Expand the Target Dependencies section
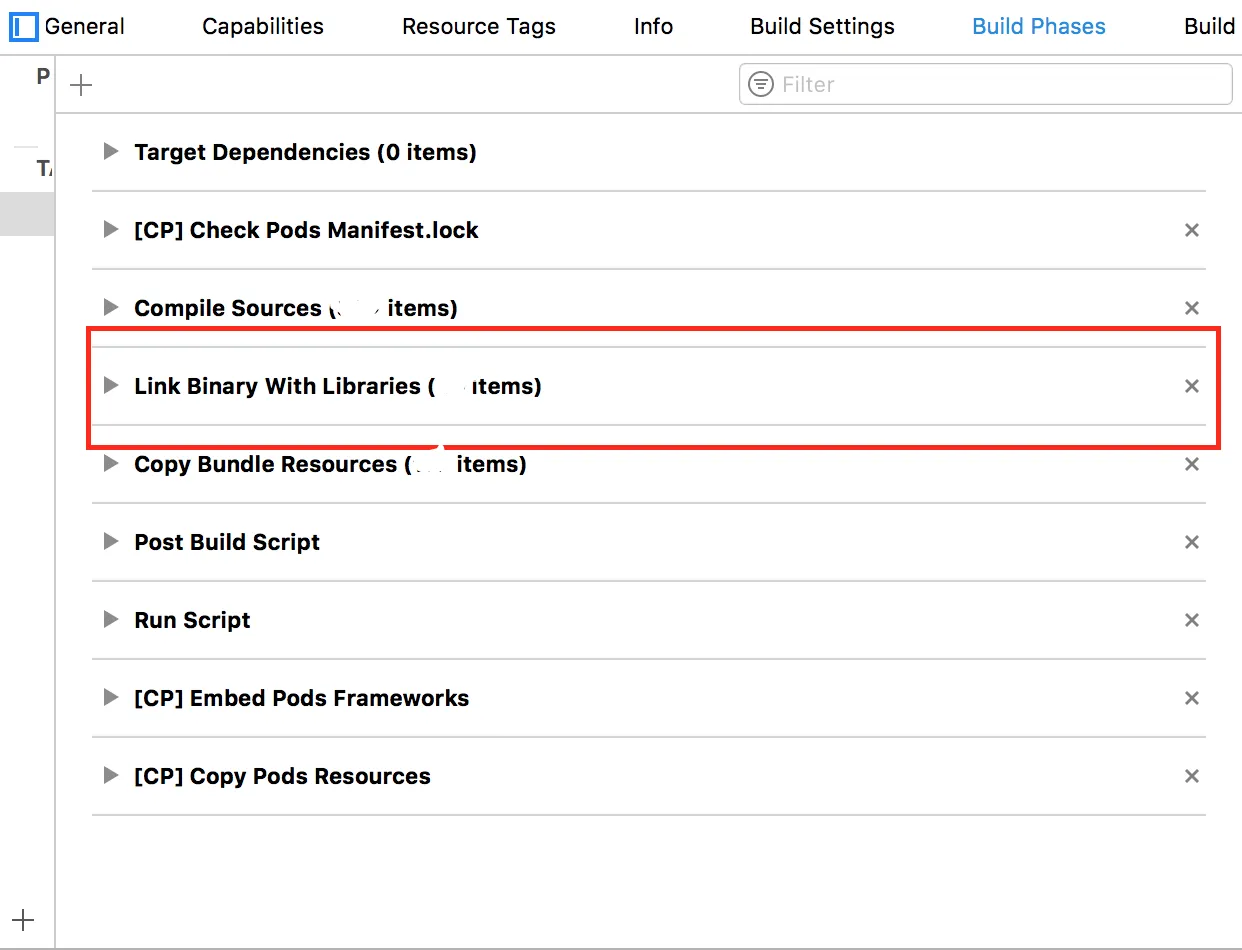Viewport: 1242px width, 950px height. coord(111,152)
